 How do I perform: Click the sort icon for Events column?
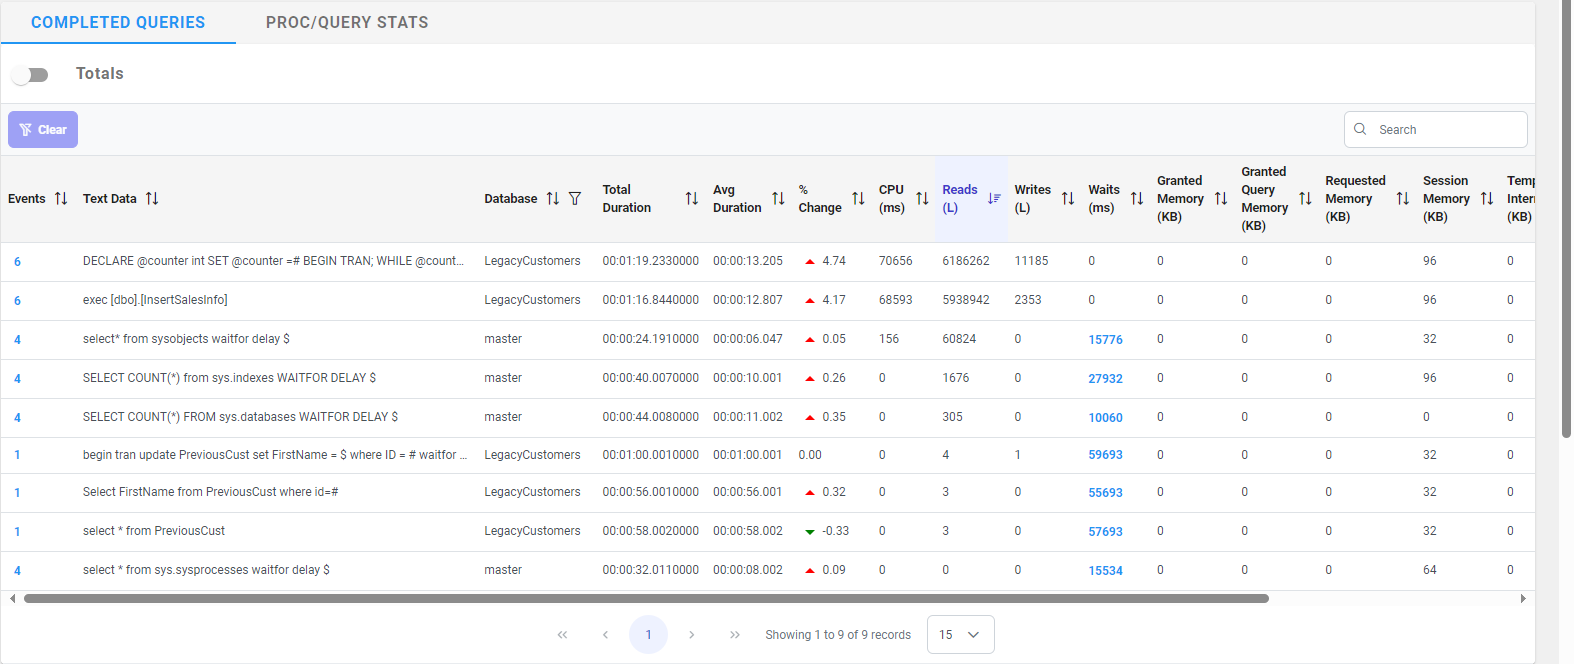[61, 198]
